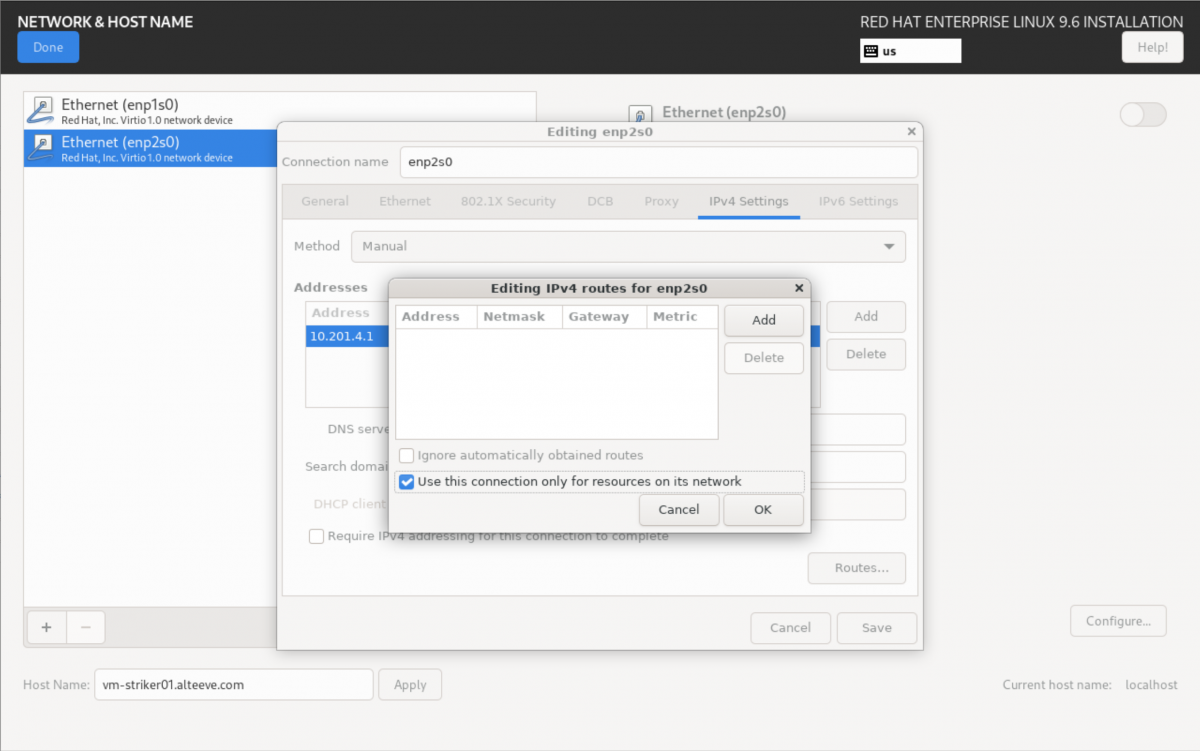Uncheck use connection only for network resources
Viewport: 1200px width, 751px height.
pyautogui.click(x=407, y=482)
